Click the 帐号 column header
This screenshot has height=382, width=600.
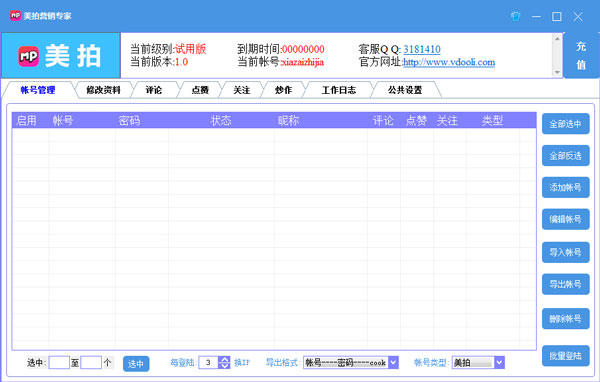tap(63, 121)
